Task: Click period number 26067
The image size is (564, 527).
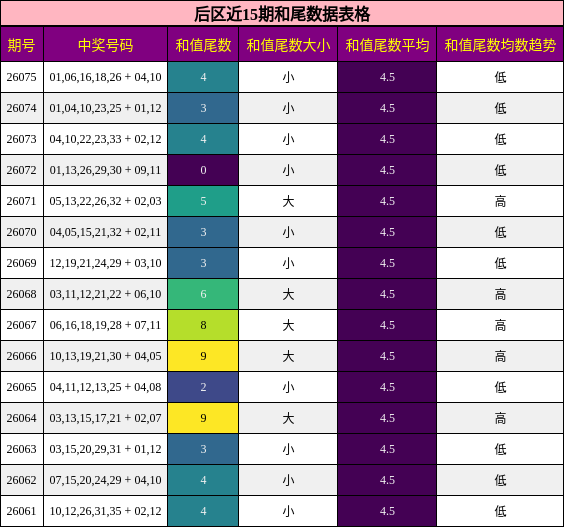Action: [x=22, y=325]
